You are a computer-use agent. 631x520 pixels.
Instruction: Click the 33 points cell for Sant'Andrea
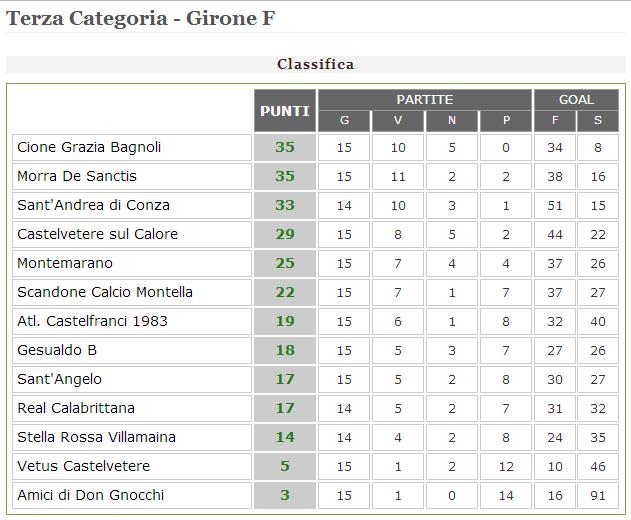point(285,205)
